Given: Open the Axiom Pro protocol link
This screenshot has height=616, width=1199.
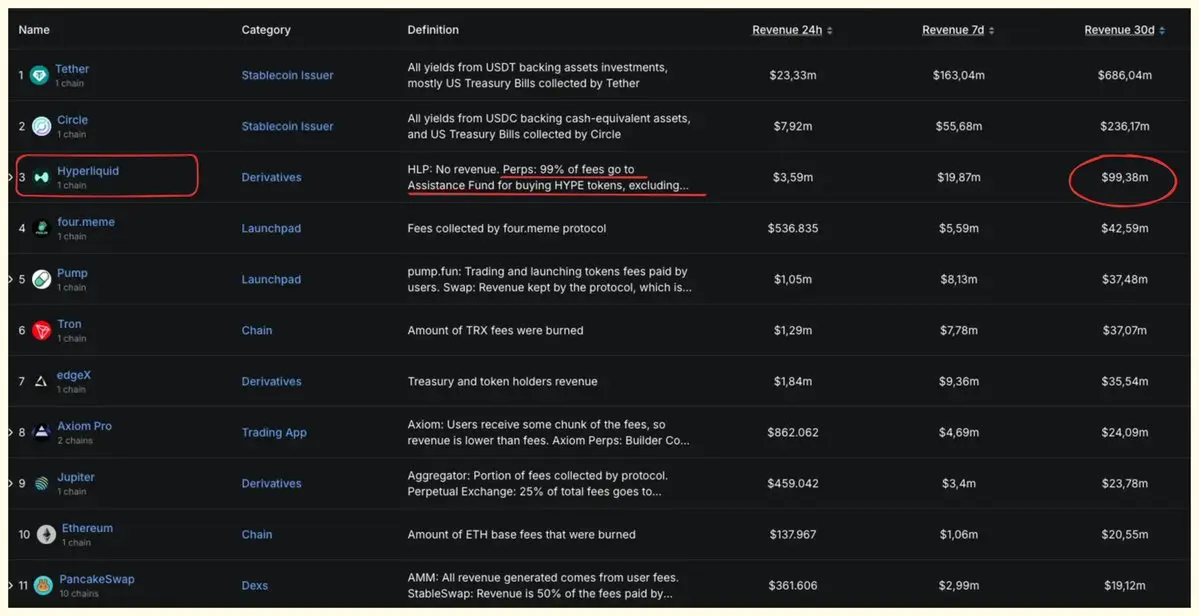Looking at the screenshot, I should tap(84, 426).
